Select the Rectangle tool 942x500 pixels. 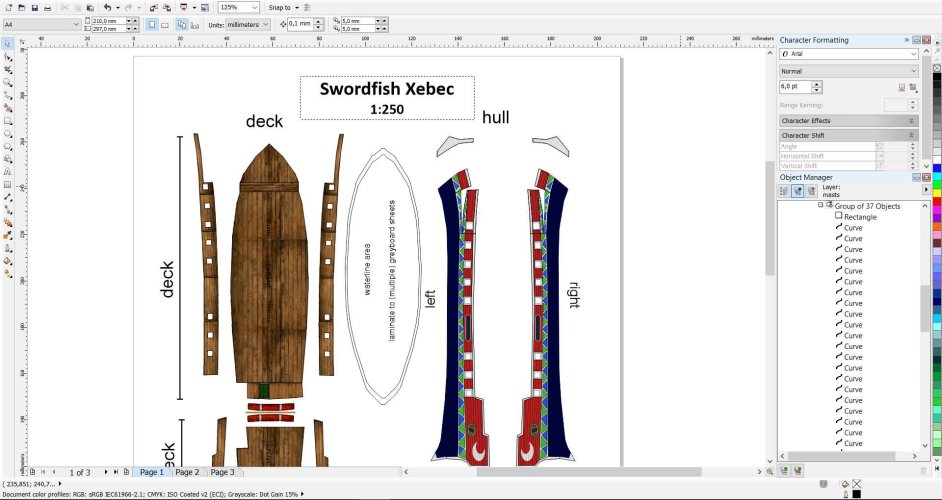[x=7, y=121]
